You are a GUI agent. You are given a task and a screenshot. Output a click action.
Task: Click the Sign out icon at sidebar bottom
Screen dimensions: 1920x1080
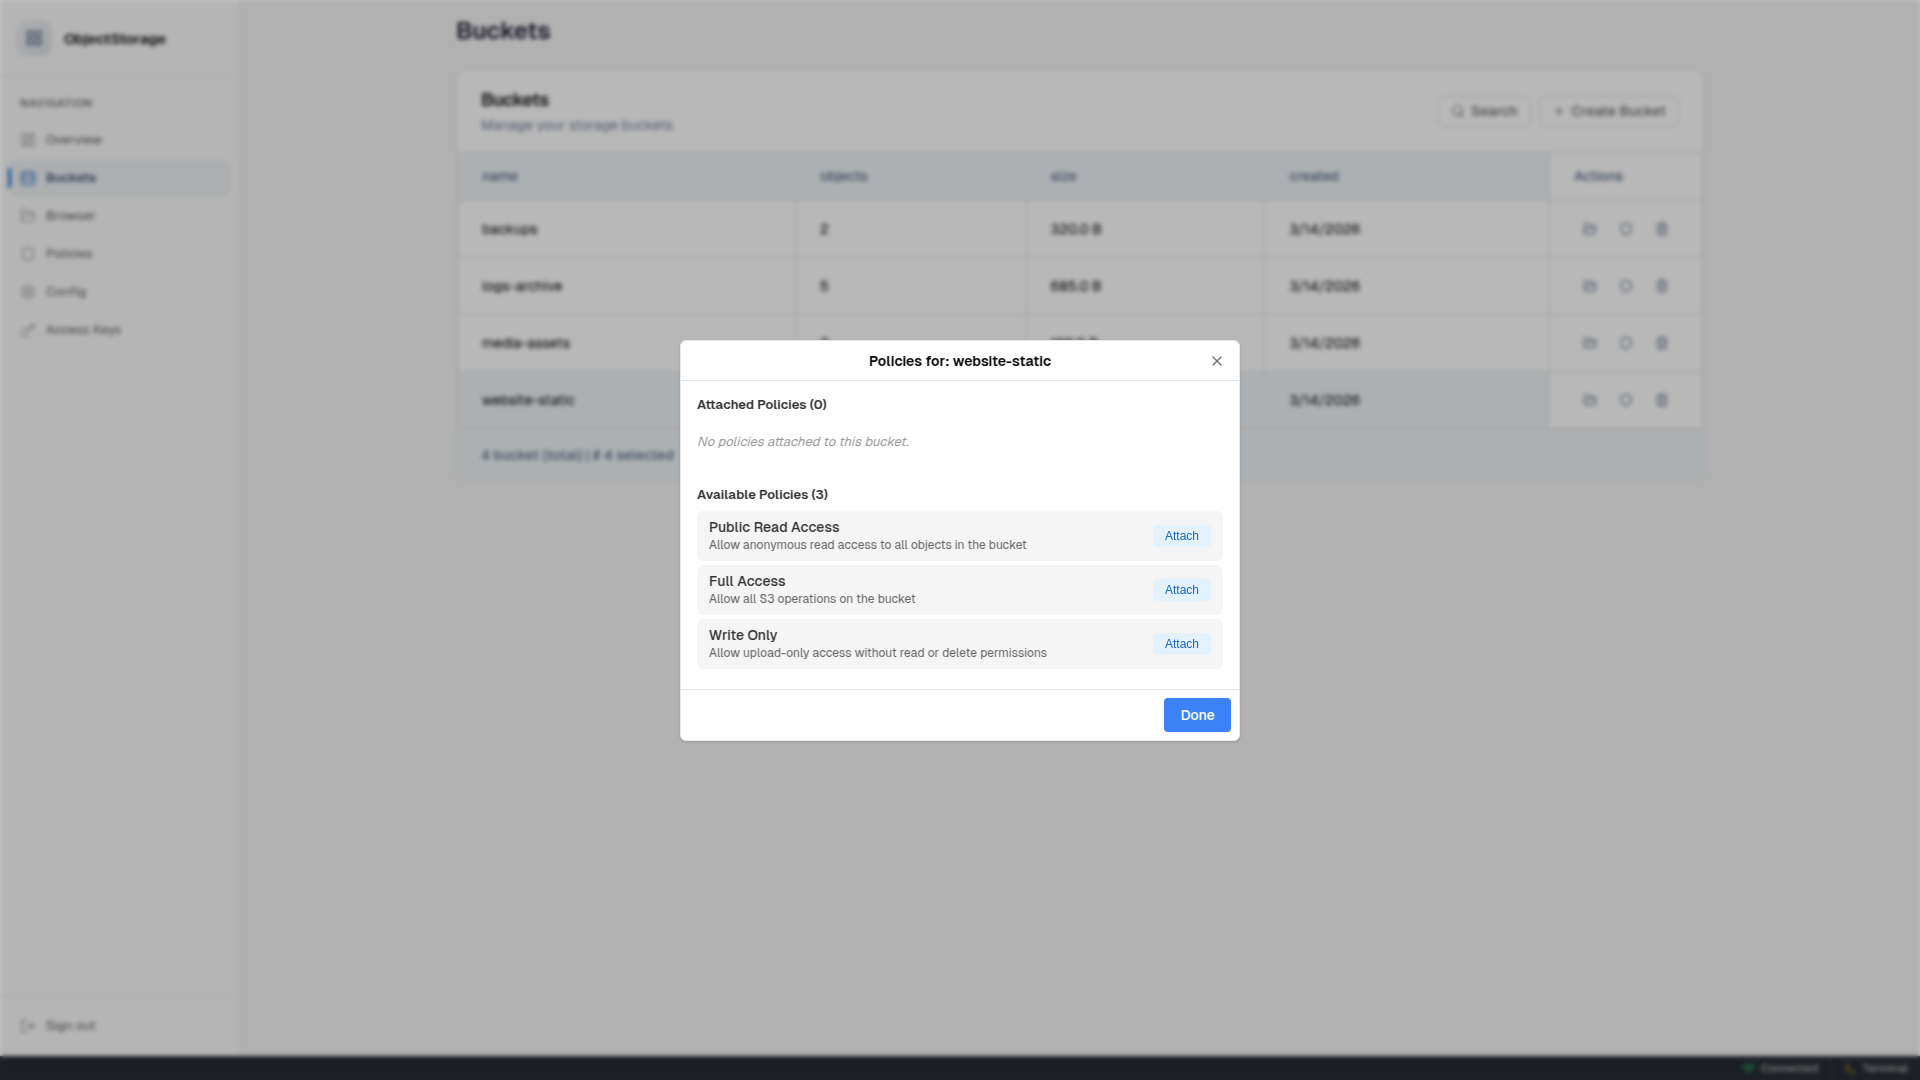click(x=29, y=1025)
